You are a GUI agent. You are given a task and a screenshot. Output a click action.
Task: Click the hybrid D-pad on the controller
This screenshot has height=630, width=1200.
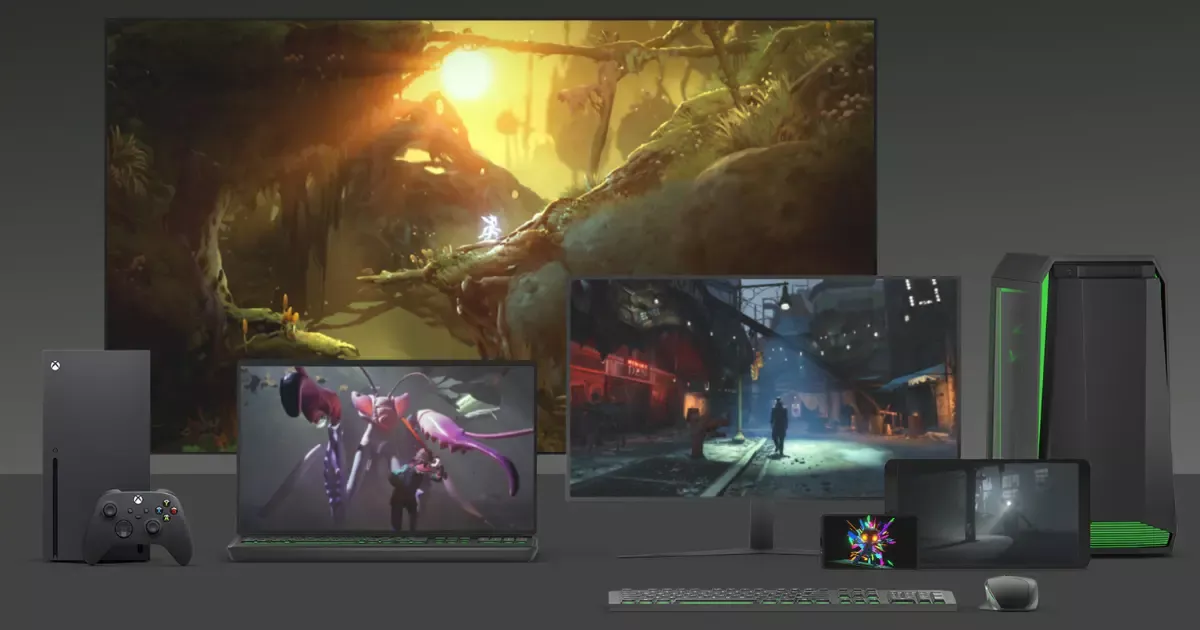click(x=124, y=528)
